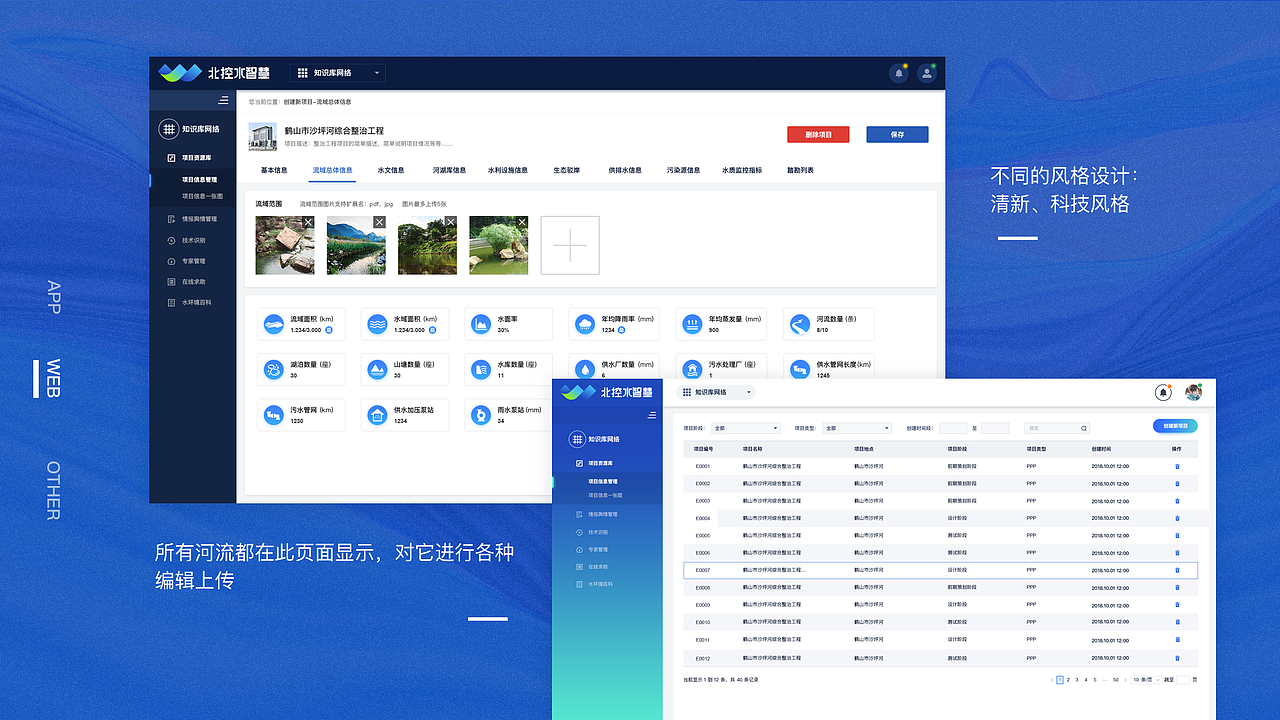
Task: Click the 供水厂数量 water drop icon
Action: tap(585, 370)
